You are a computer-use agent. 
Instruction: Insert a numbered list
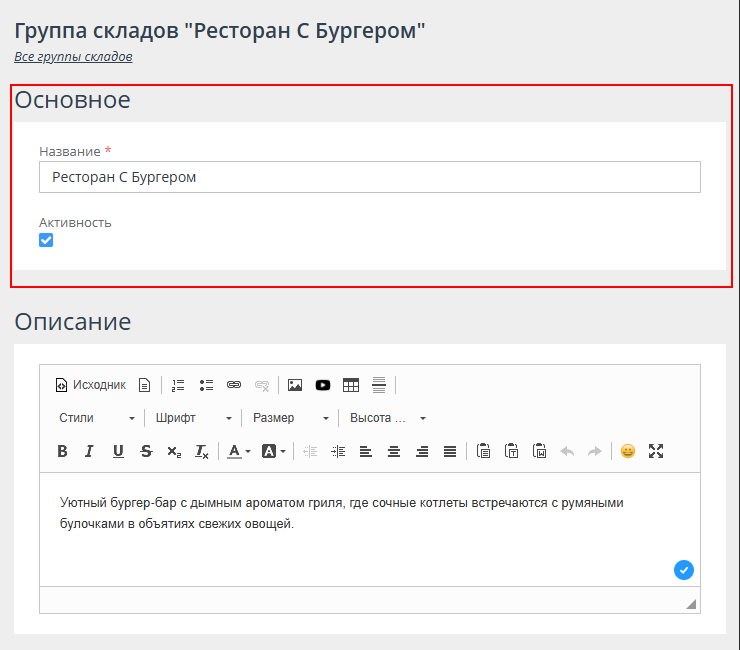pyautogui.click(x=178, y=385)
